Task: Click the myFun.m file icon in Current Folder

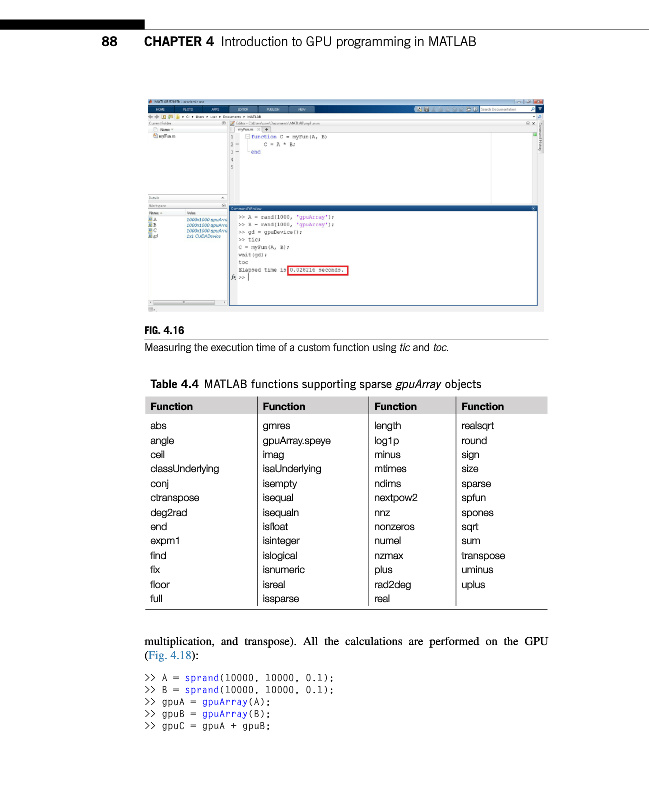Action: pos(154,136)
